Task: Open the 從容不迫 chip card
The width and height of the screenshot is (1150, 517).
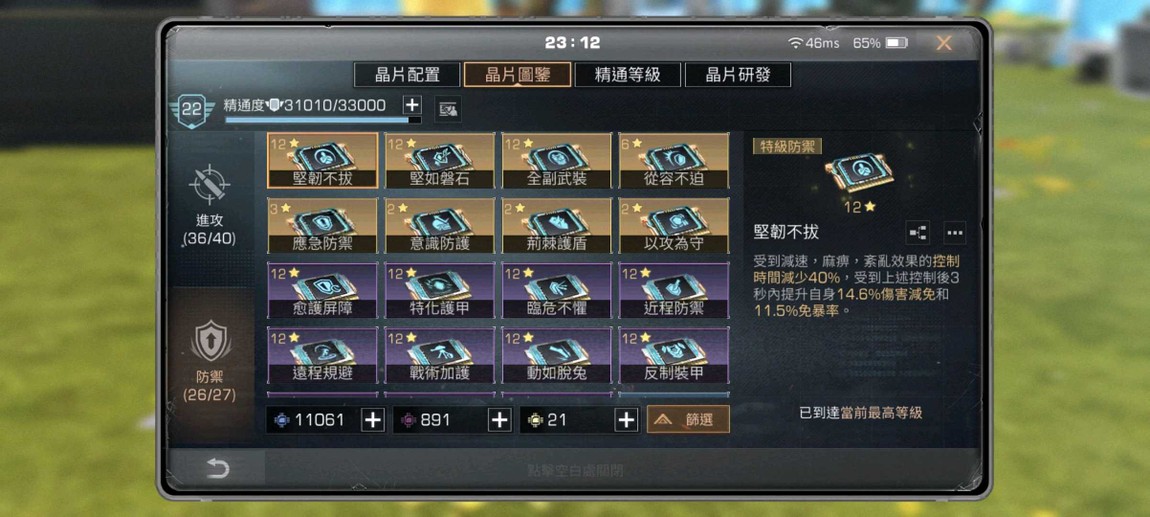Action: [674, 161]
